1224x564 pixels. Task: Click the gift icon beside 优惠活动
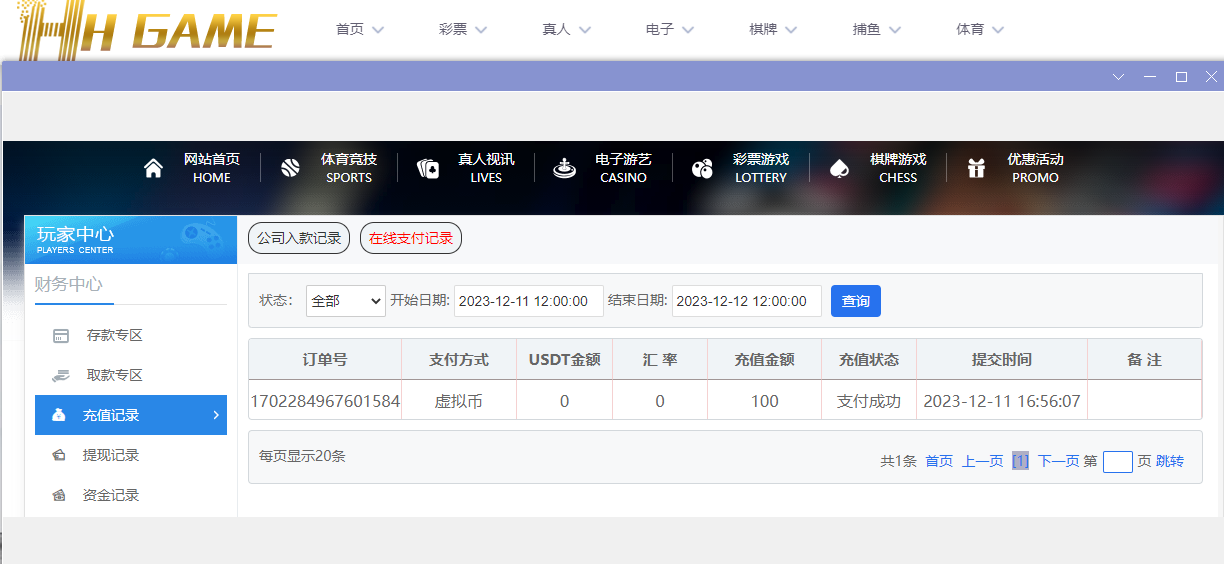coord(976,168)
